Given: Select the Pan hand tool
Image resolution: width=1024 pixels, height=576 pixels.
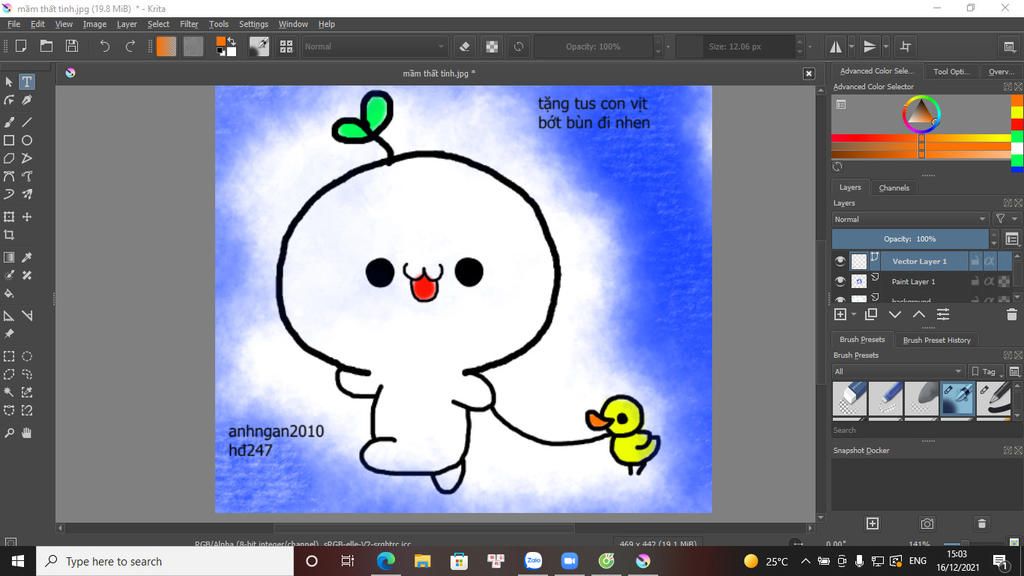Looking at the screenshot, I should [x=27, y=433].
